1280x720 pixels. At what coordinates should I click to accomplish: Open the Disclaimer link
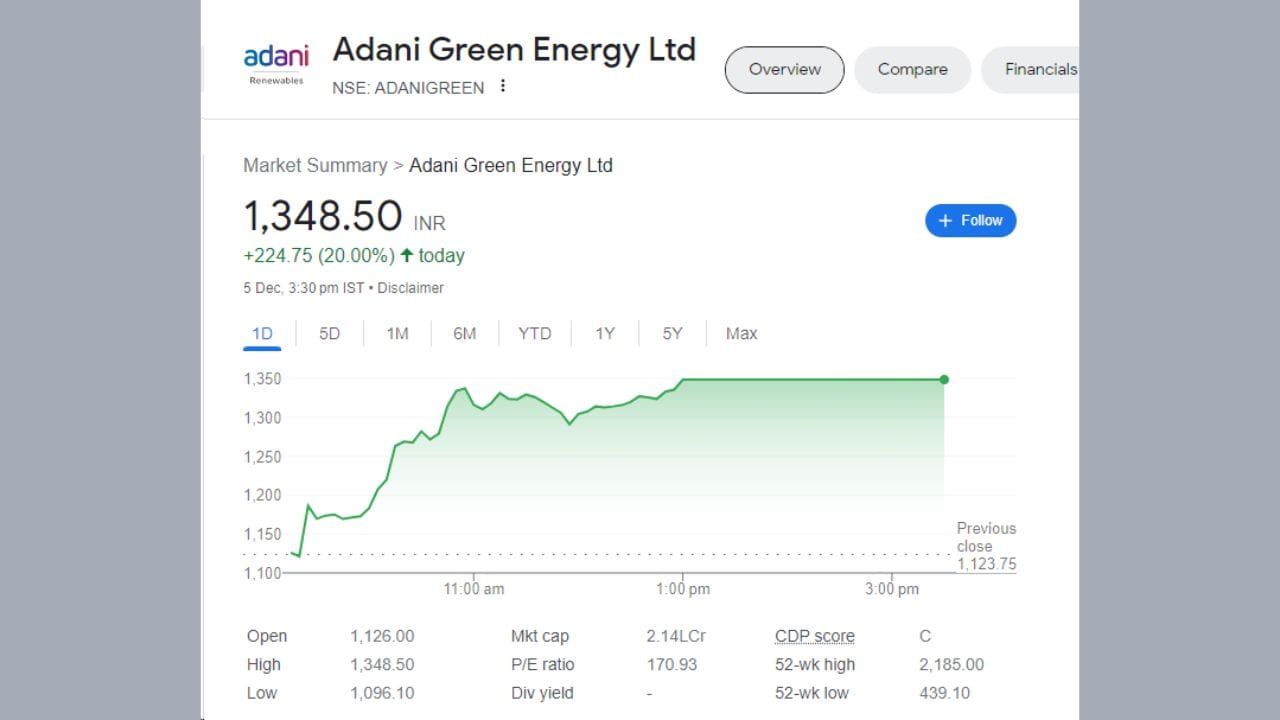tap(410, 288)
